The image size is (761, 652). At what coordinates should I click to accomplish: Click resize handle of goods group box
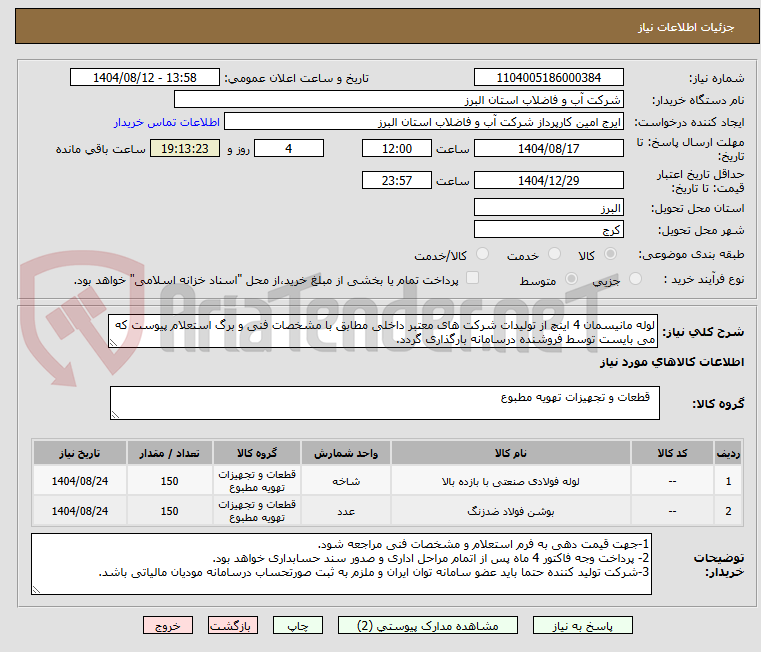[115, 415]
